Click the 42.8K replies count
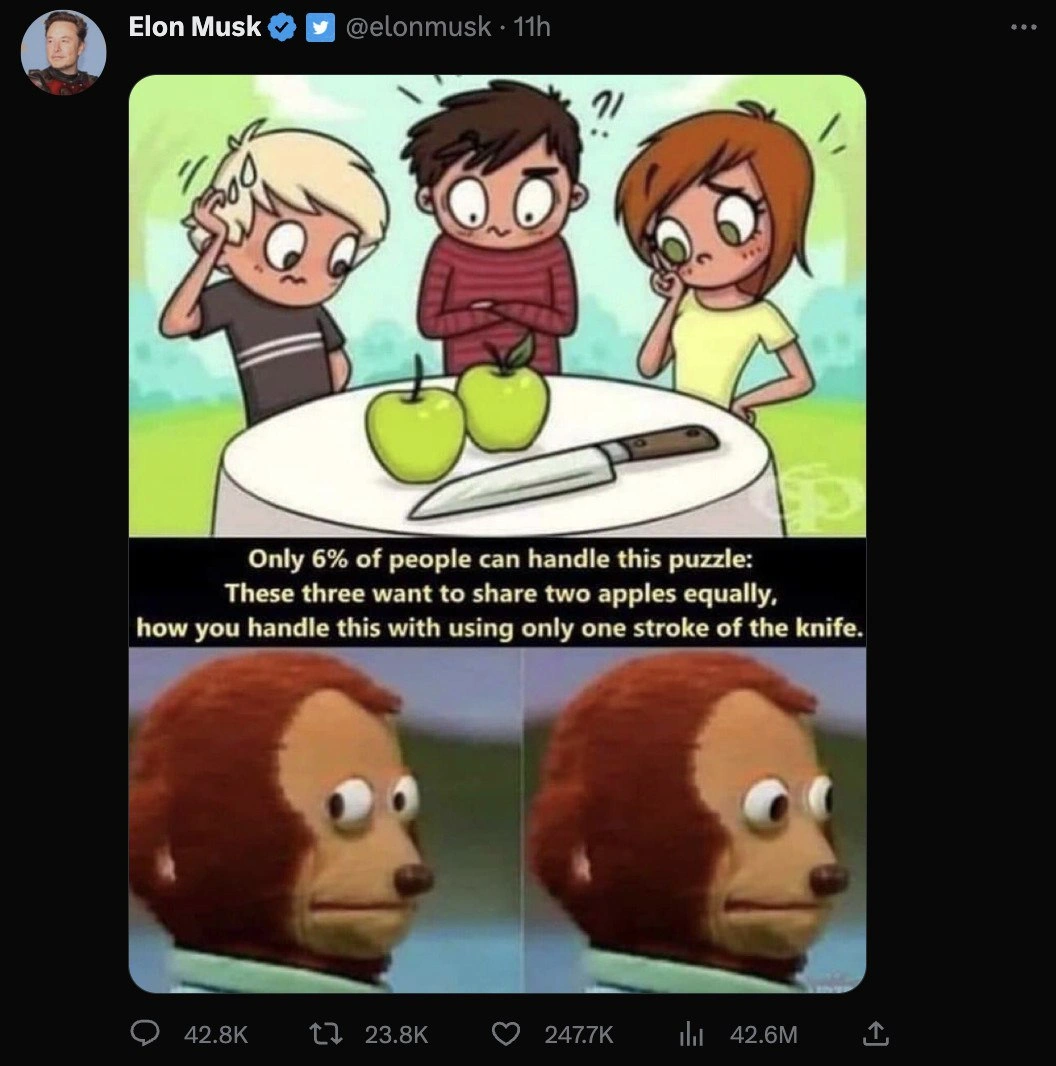Image resolution: width=1056 pixels, height=1066 pixels. (x=216, y=1034)
